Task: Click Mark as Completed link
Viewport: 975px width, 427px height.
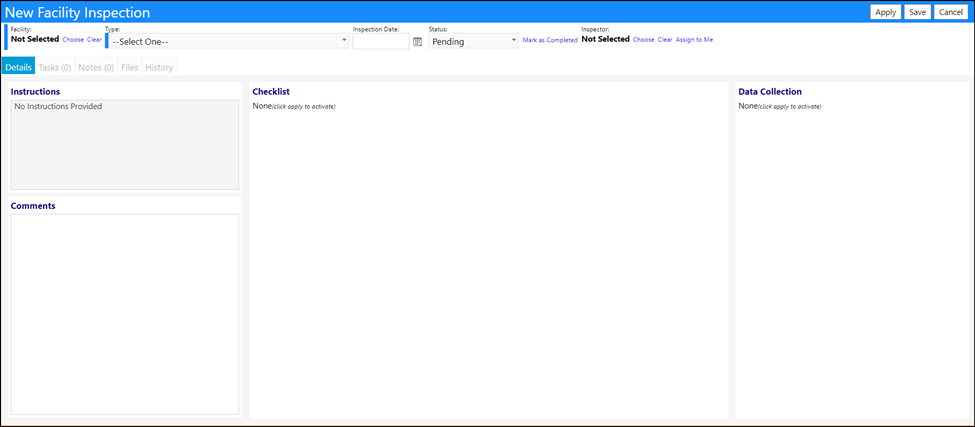Action: (x=550, y=40)
